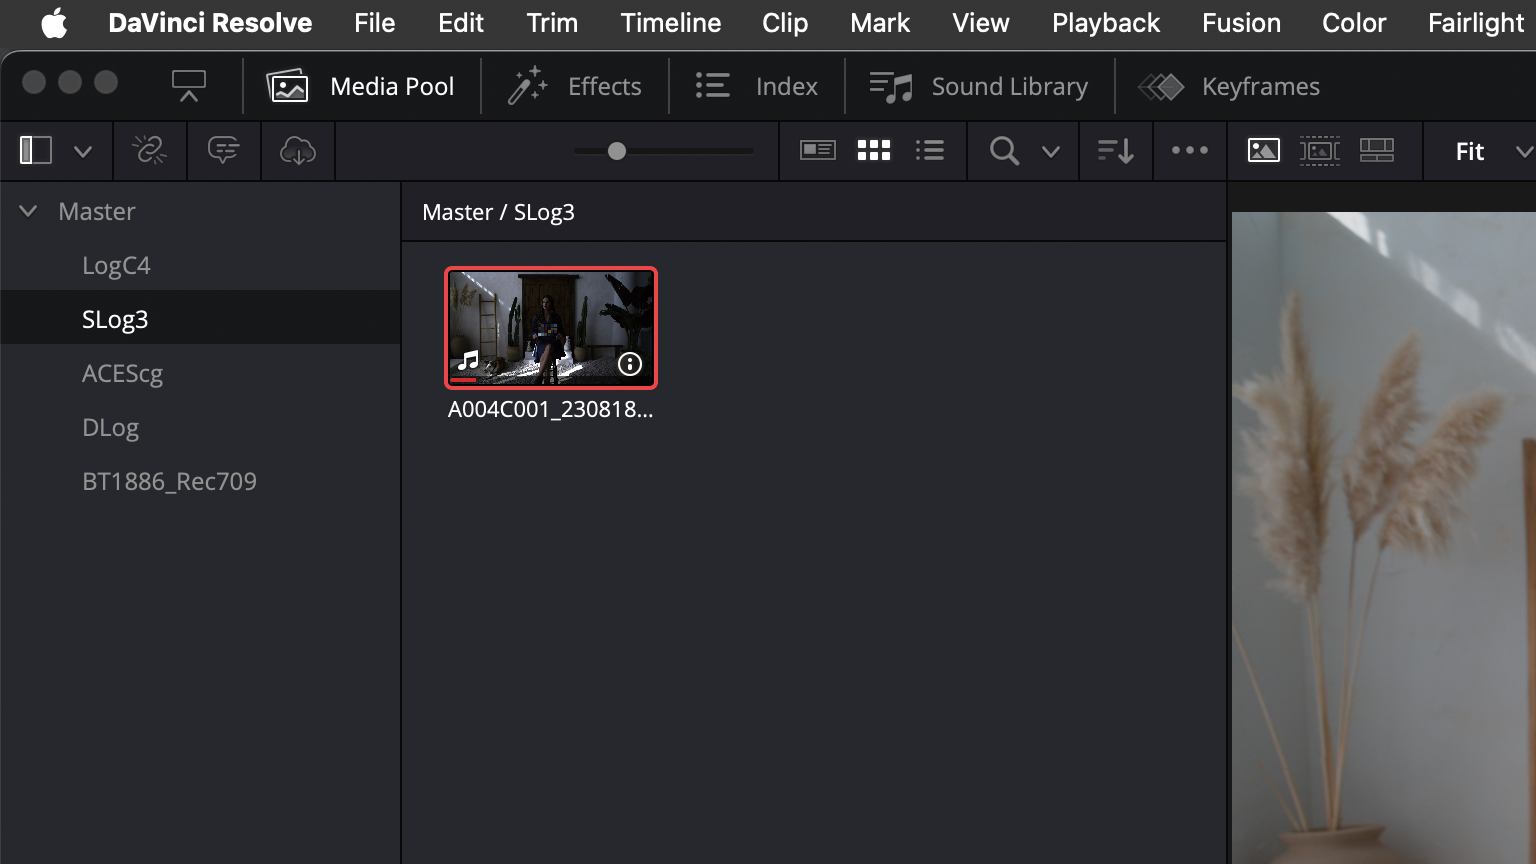
Task: Click the audio note icon on clip
Action: 468,360
